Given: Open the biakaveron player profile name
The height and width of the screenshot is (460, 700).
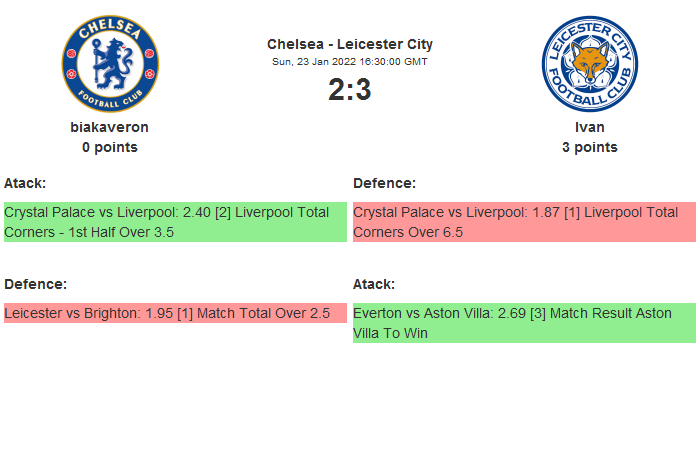Looking at the screenshot, I should pos(110,127).
